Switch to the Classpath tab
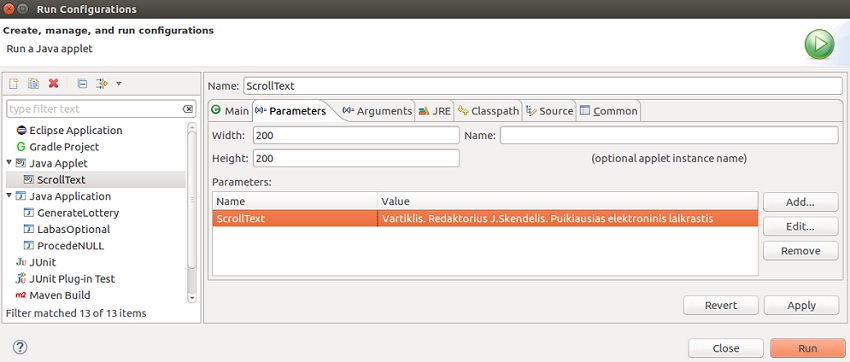850x362 pixels. click(488, 111)
